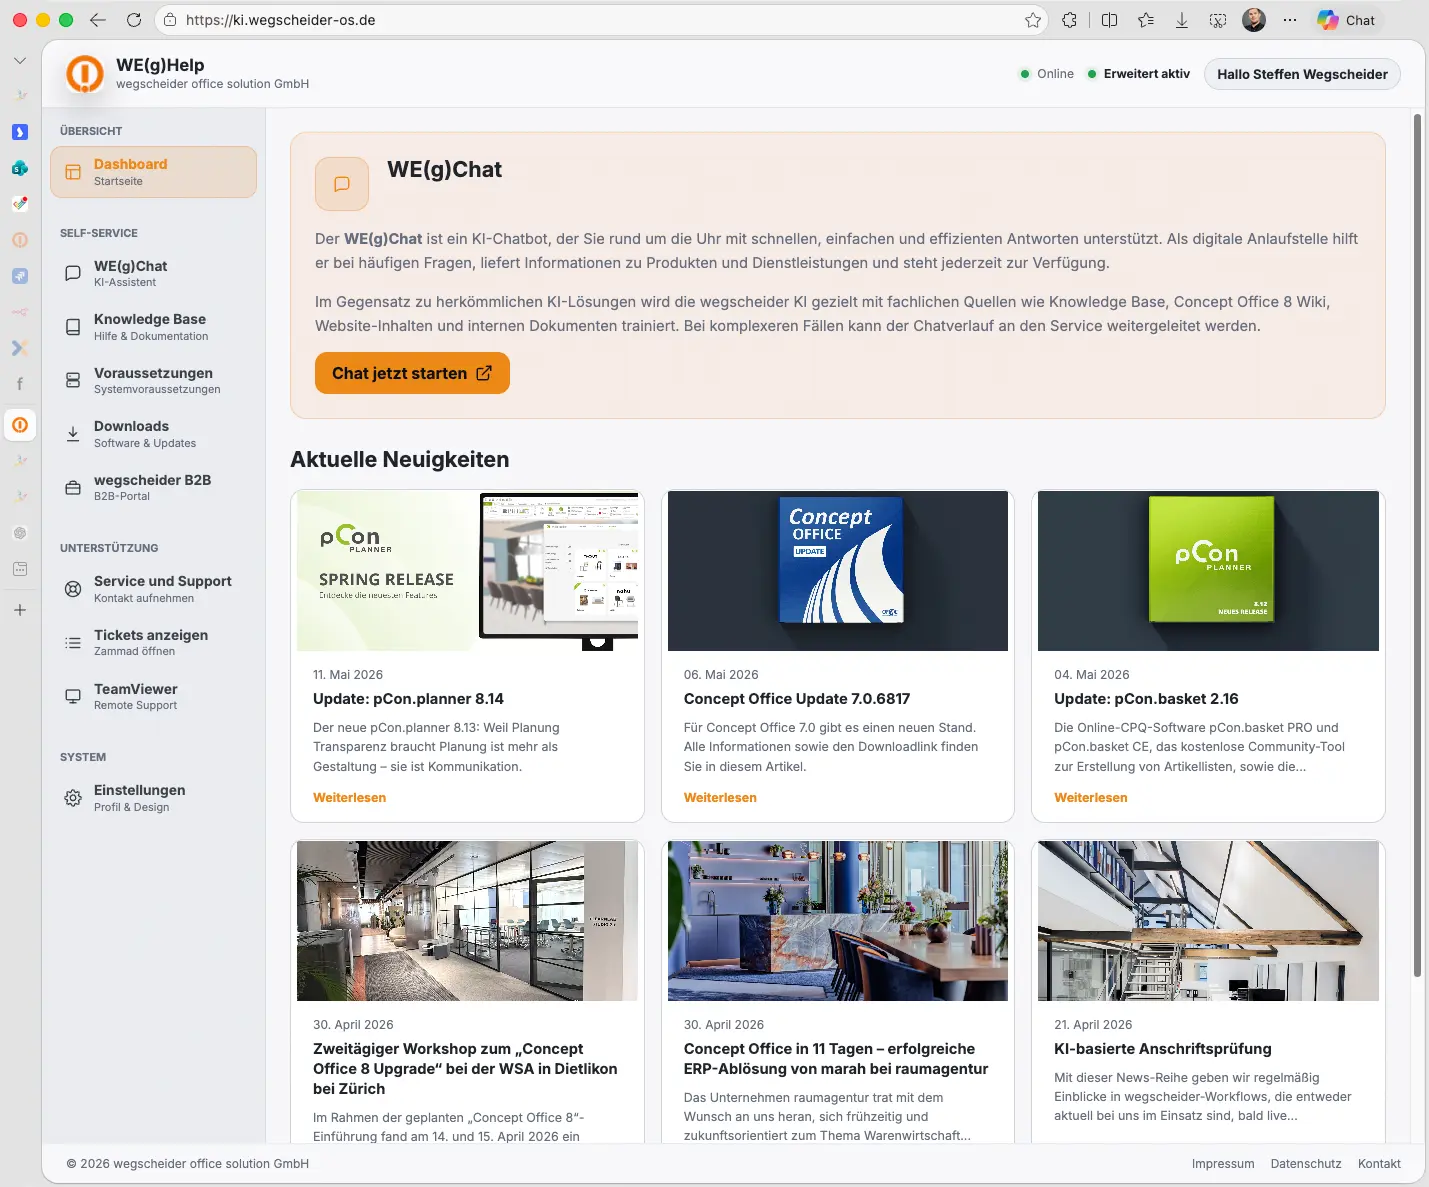Image resolution: width=1429 pixels, height=1187 pixels.
Task: Click the green pCon planner box thumbnail
Action: (1208, 571)
